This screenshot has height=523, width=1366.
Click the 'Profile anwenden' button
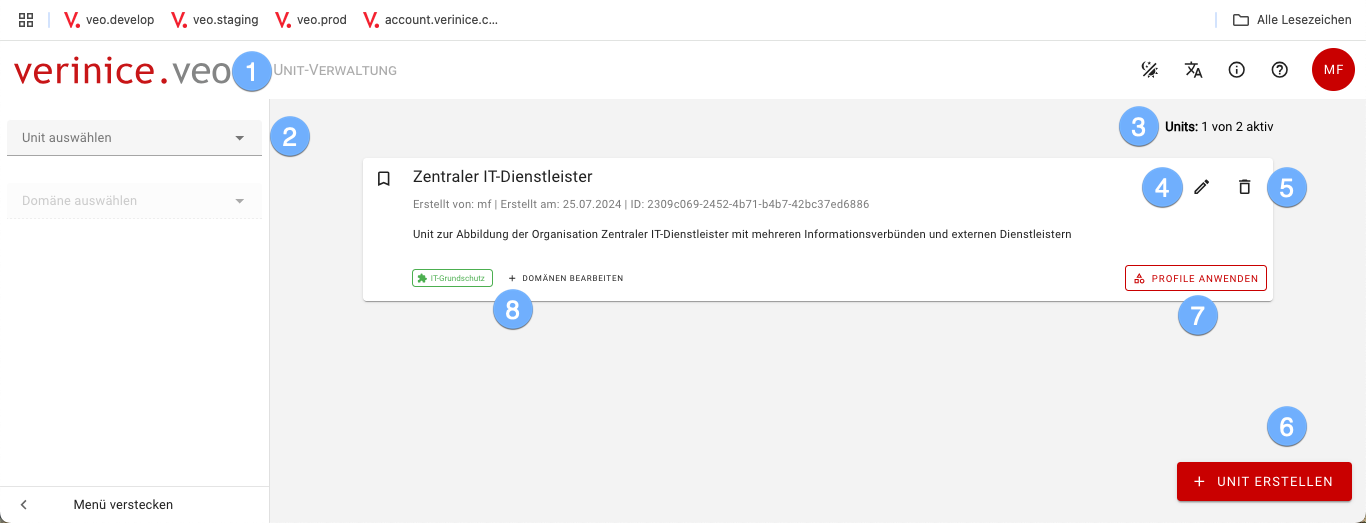1196,278
